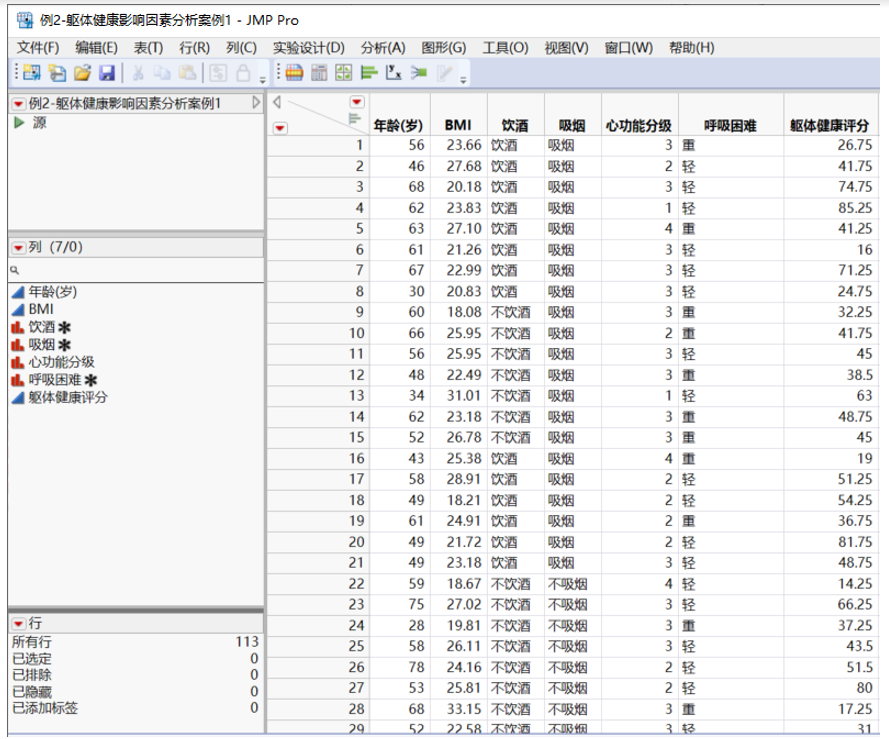Open the 列 (7/0) panel red triangle menu
889x739 pixels.
click(x=18, y=246)
